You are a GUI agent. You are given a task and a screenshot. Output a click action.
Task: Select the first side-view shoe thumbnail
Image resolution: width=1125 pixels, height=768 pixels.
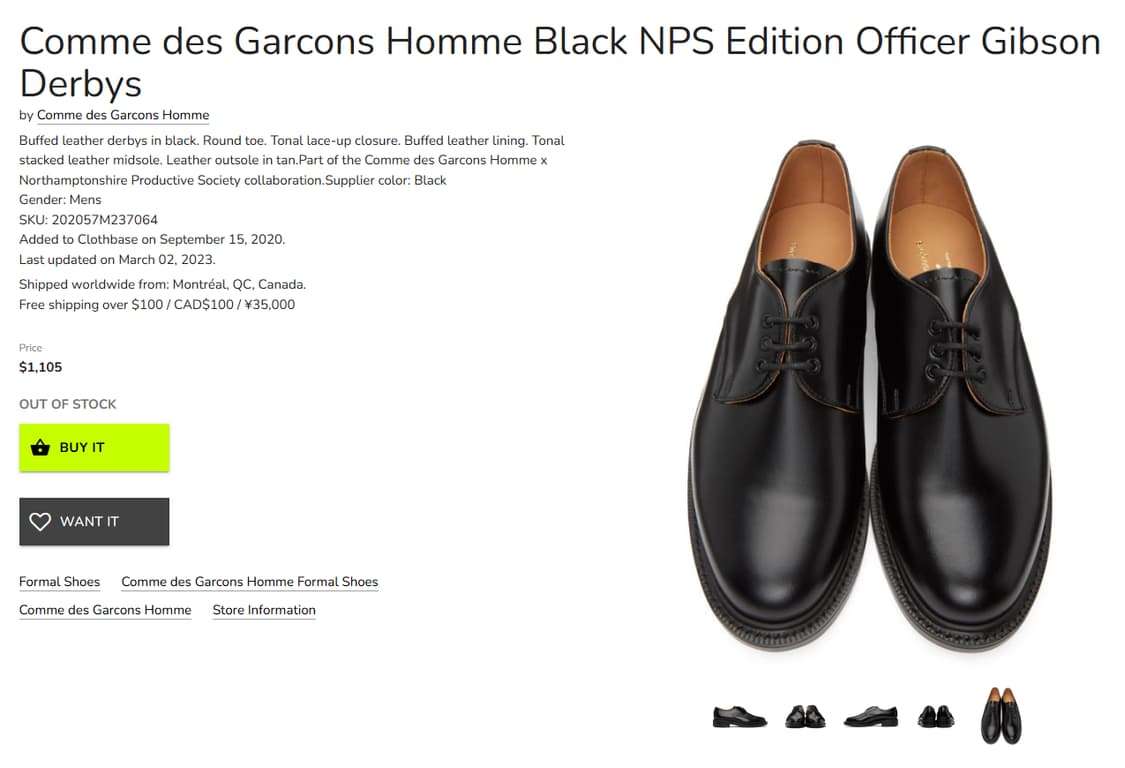point(740,716)
